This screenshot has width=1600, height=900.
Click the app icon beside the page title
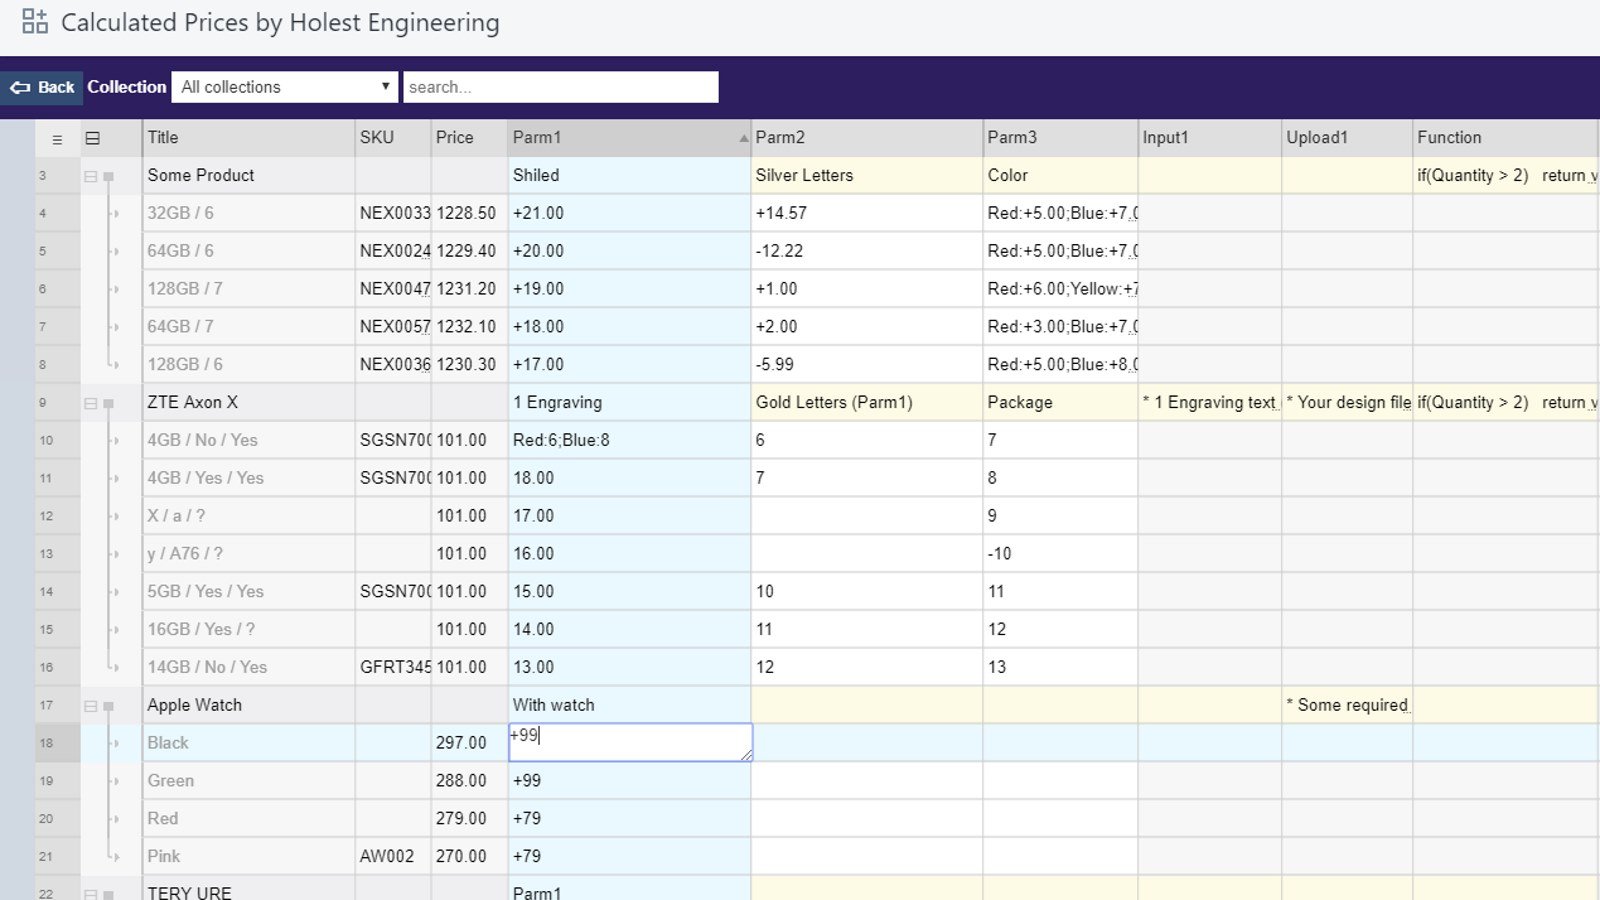tap(33, 21)
